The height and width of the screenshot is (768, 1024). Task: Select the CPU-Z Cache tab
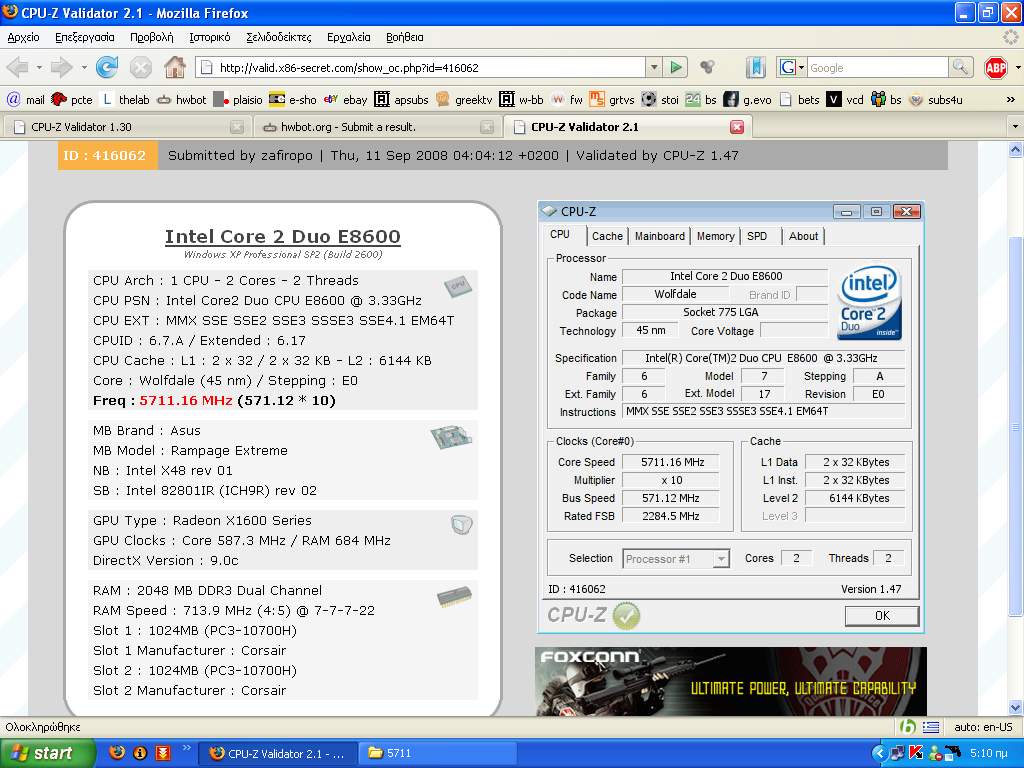click(x=607, y=236)
